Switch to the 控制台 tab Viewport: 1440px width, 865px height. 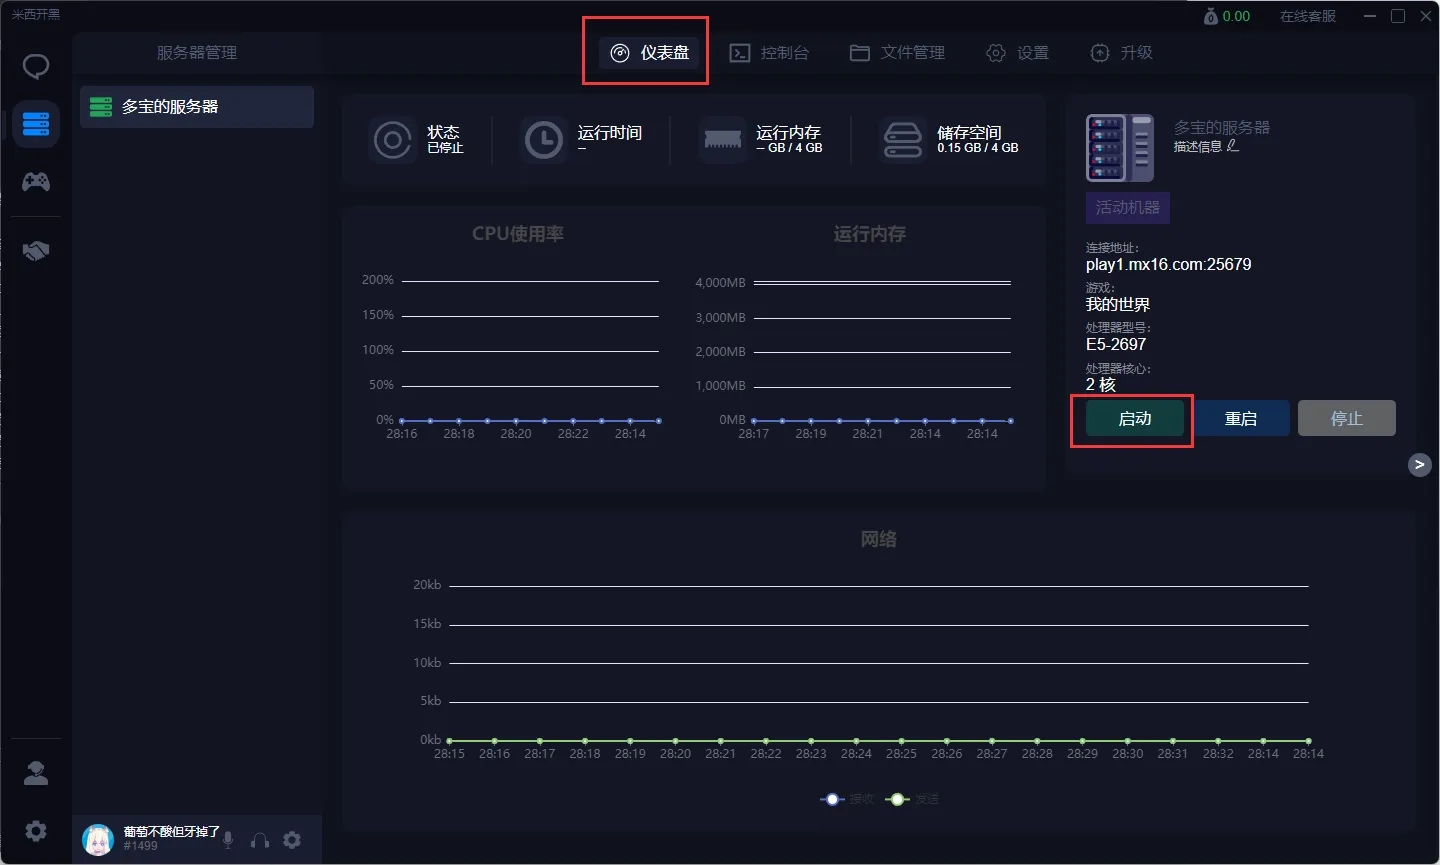pos(769,53)
